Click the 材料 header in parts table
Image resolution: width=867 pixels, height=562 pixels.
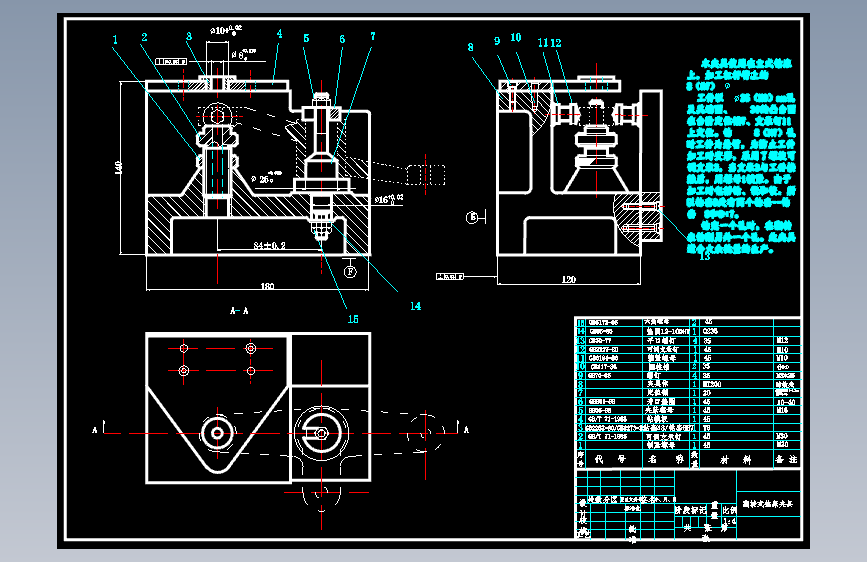(x=735, y=460)
